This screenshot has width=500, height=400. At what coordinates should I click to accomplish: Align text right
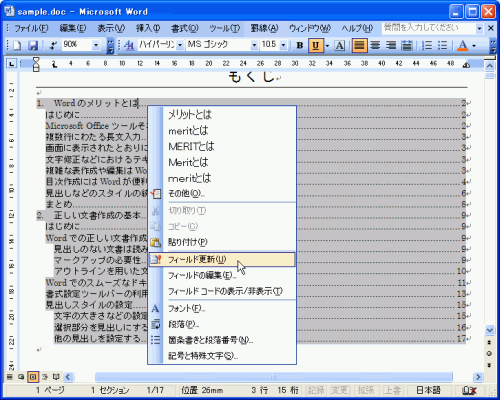tap(391, 45)
